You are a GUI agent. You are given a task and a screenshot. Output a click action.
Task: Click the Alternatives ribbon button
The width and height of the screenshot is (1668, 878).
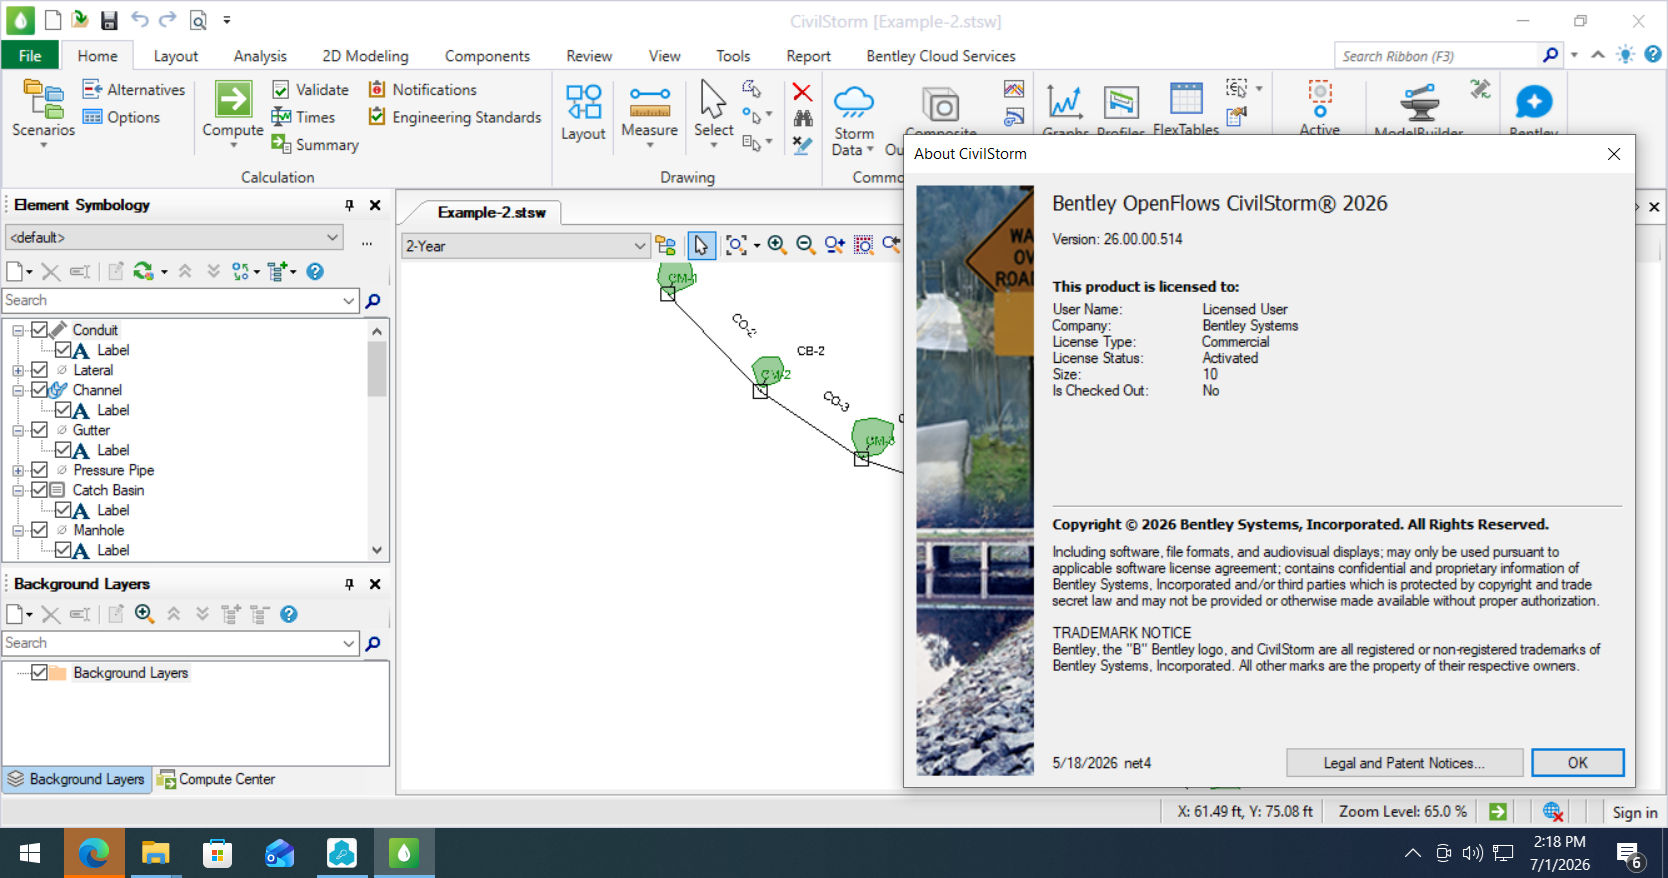134,89
